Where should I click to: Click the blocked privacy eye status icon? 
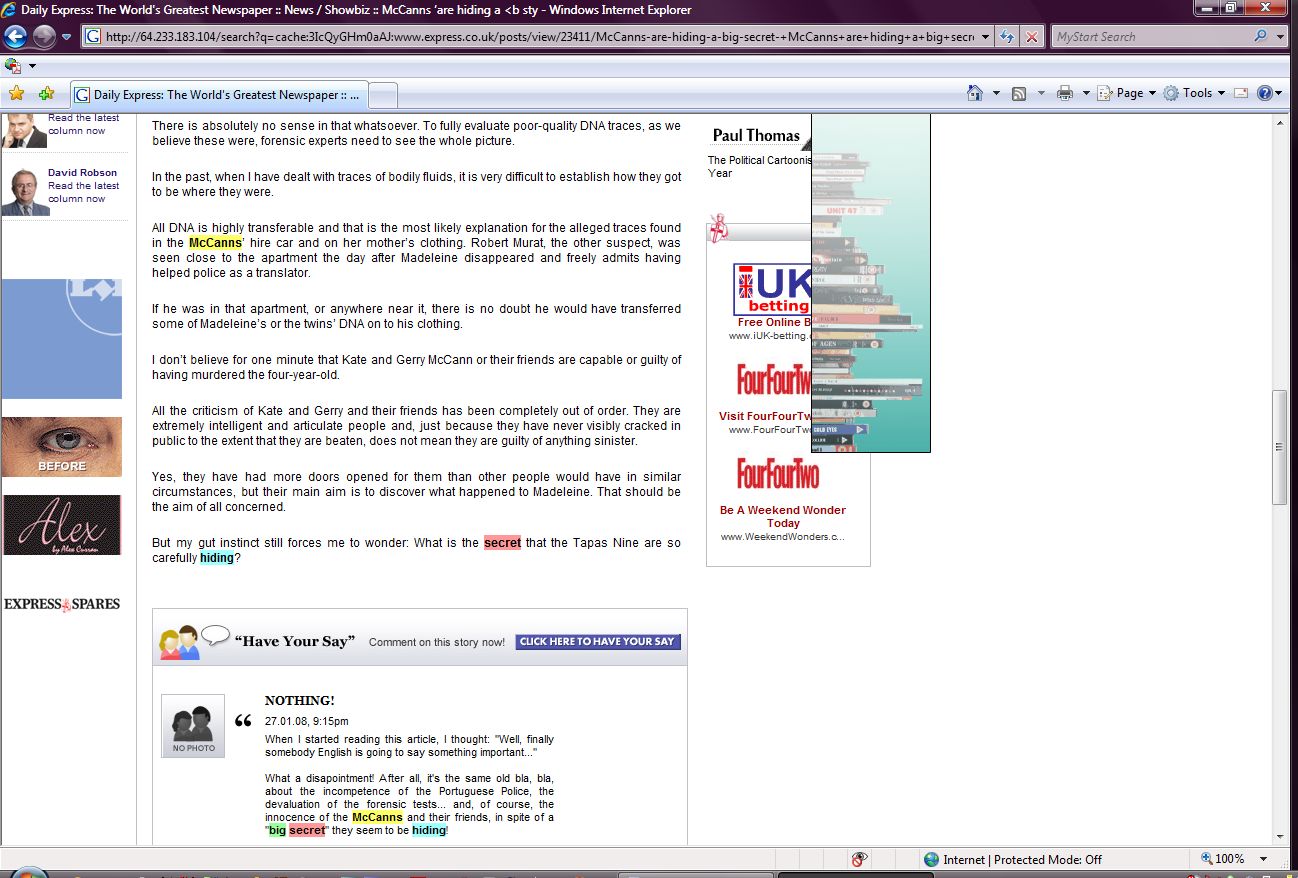[858, 859]
